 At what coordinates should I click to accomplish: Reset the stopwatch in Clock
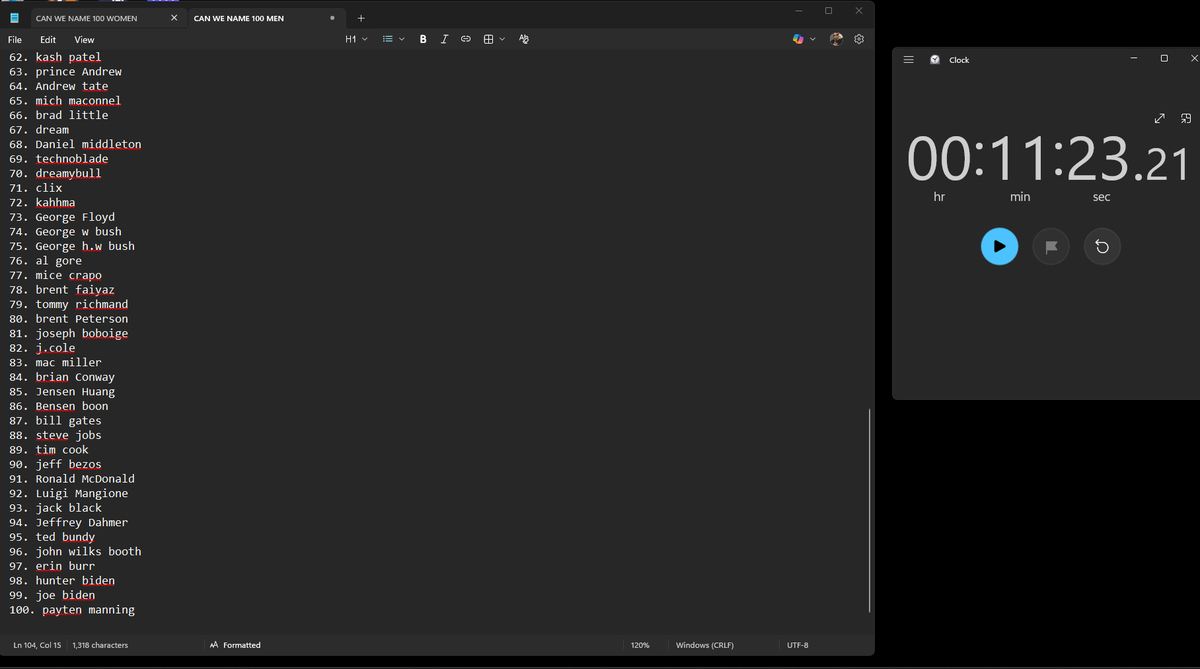[1101, 246]
